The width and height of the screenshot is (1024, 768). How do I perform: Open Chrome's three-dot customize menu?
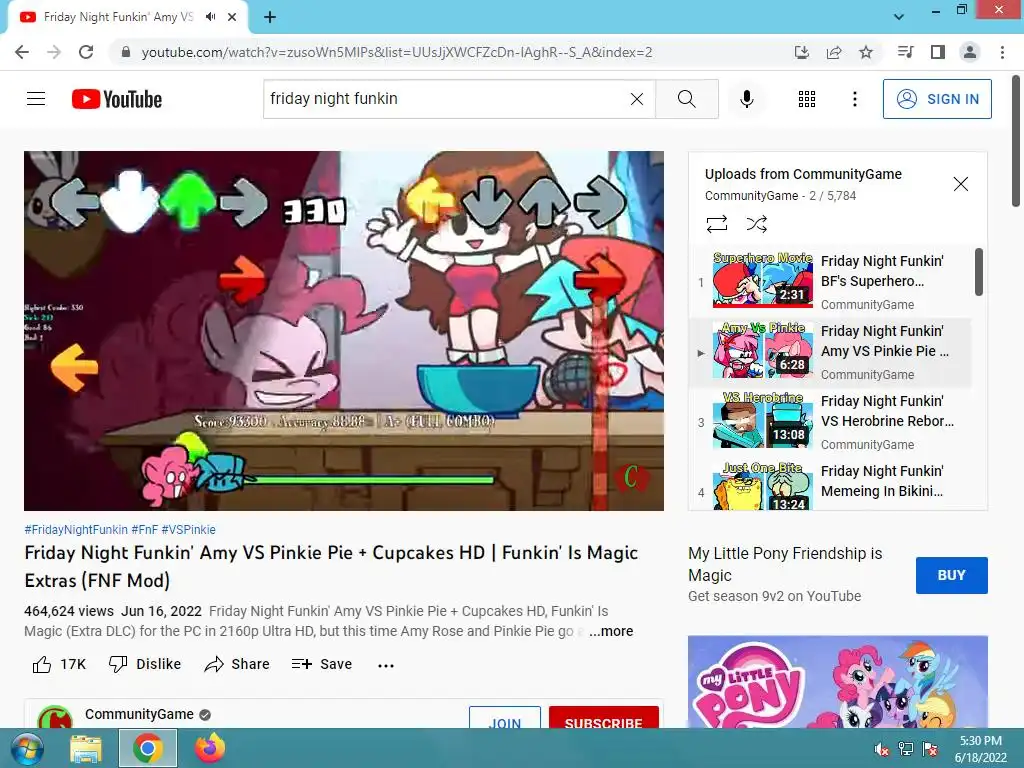1002,52
